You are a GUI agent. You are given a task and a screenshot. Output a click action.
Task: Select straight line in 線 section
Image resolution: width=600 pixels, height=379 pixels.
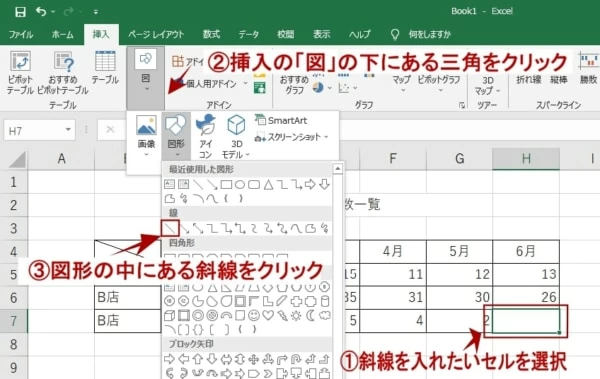point(170,228)
